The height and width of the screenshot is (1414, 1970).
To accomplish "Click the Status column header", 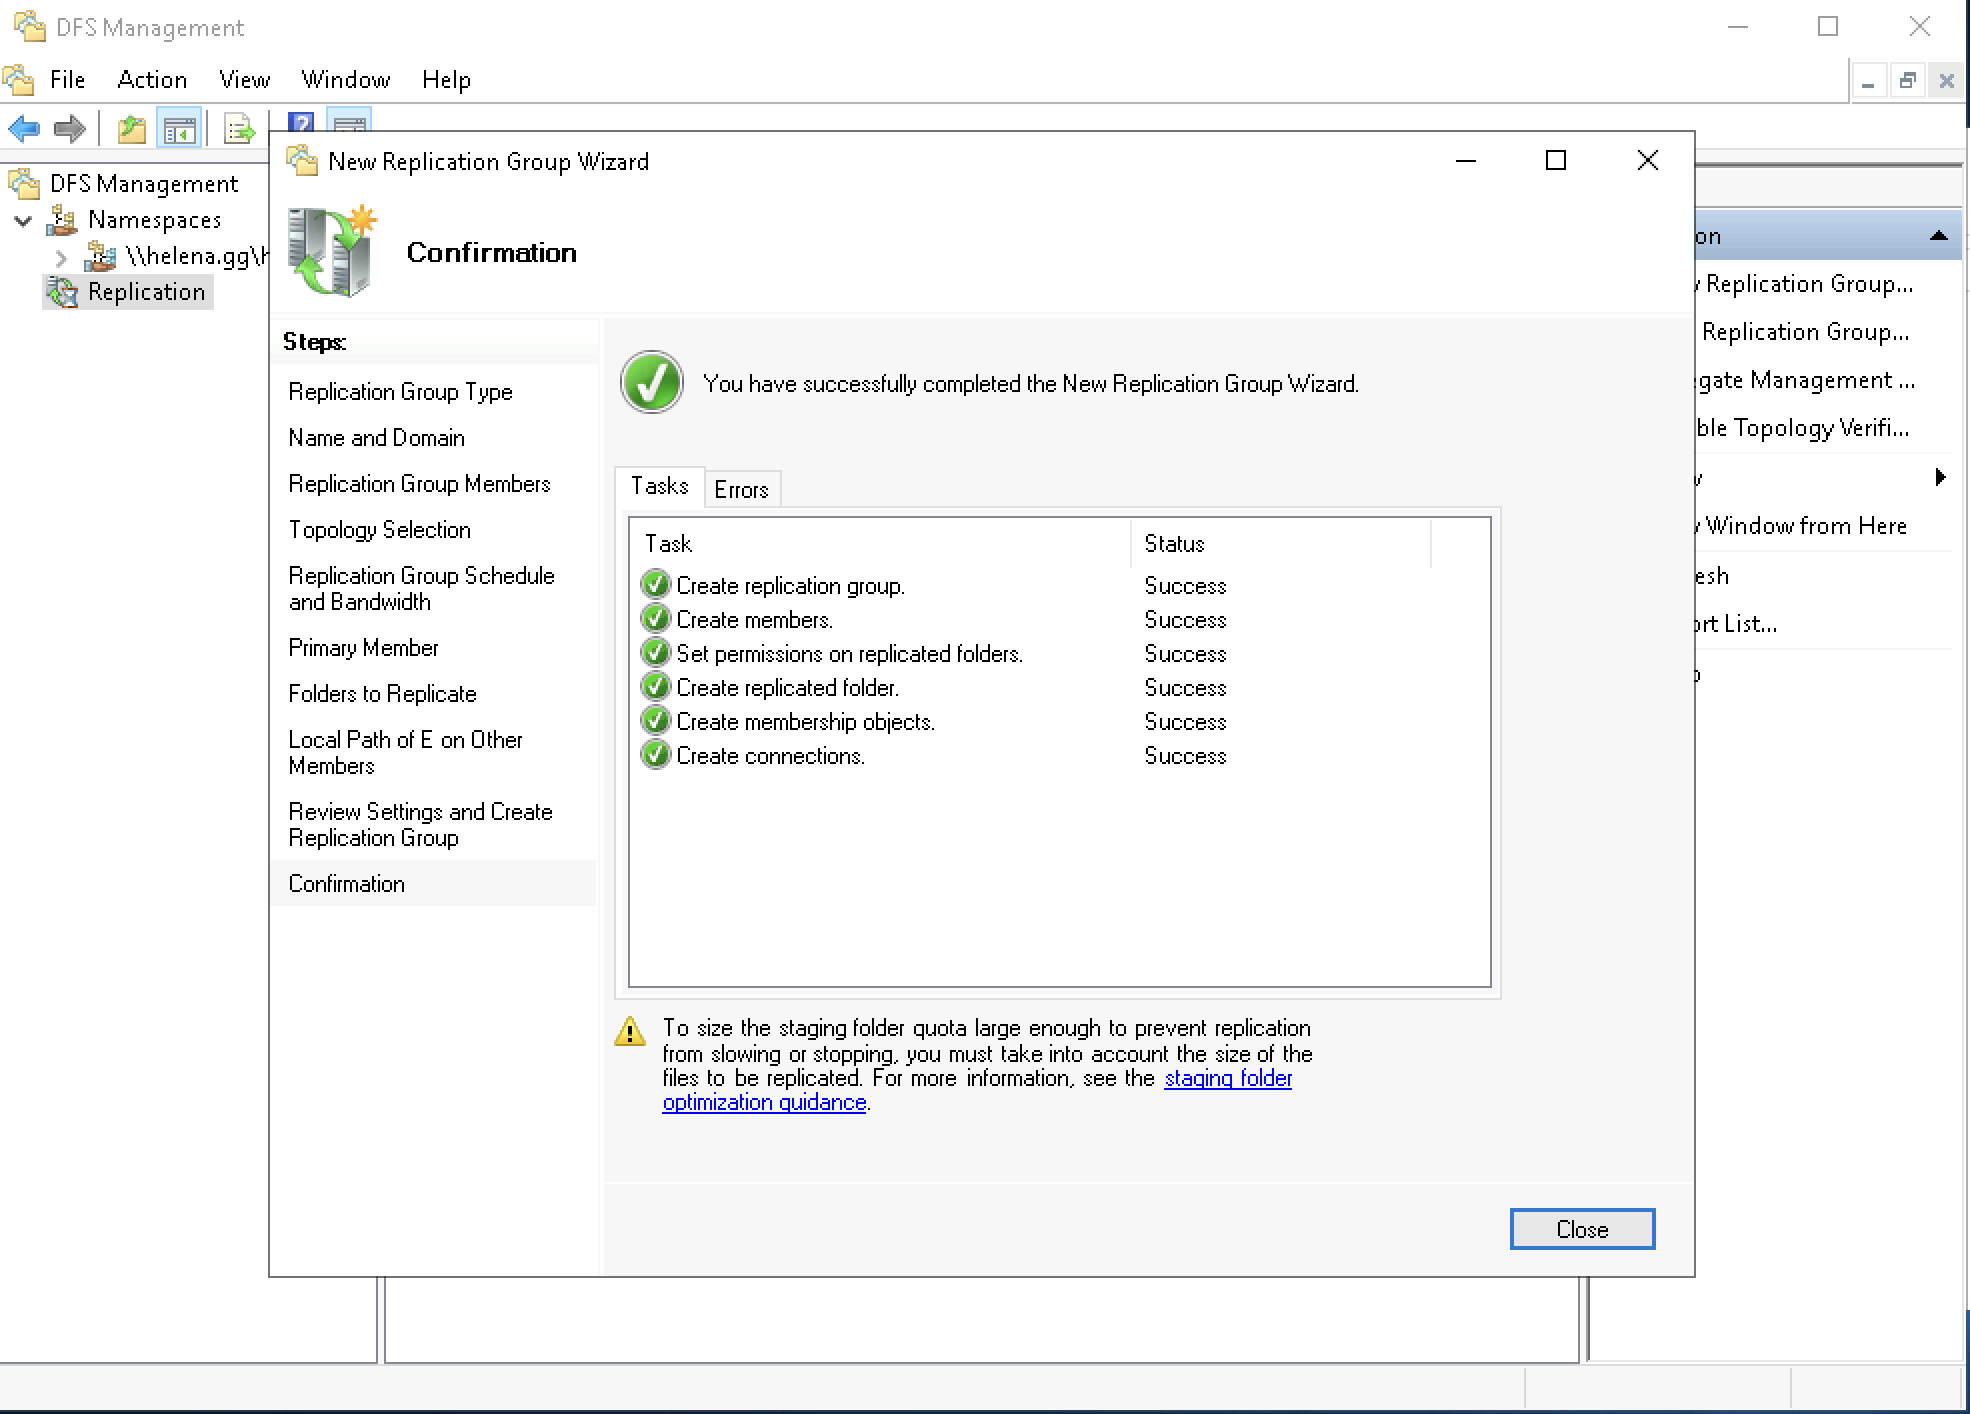I will (x=1174, y=544).
